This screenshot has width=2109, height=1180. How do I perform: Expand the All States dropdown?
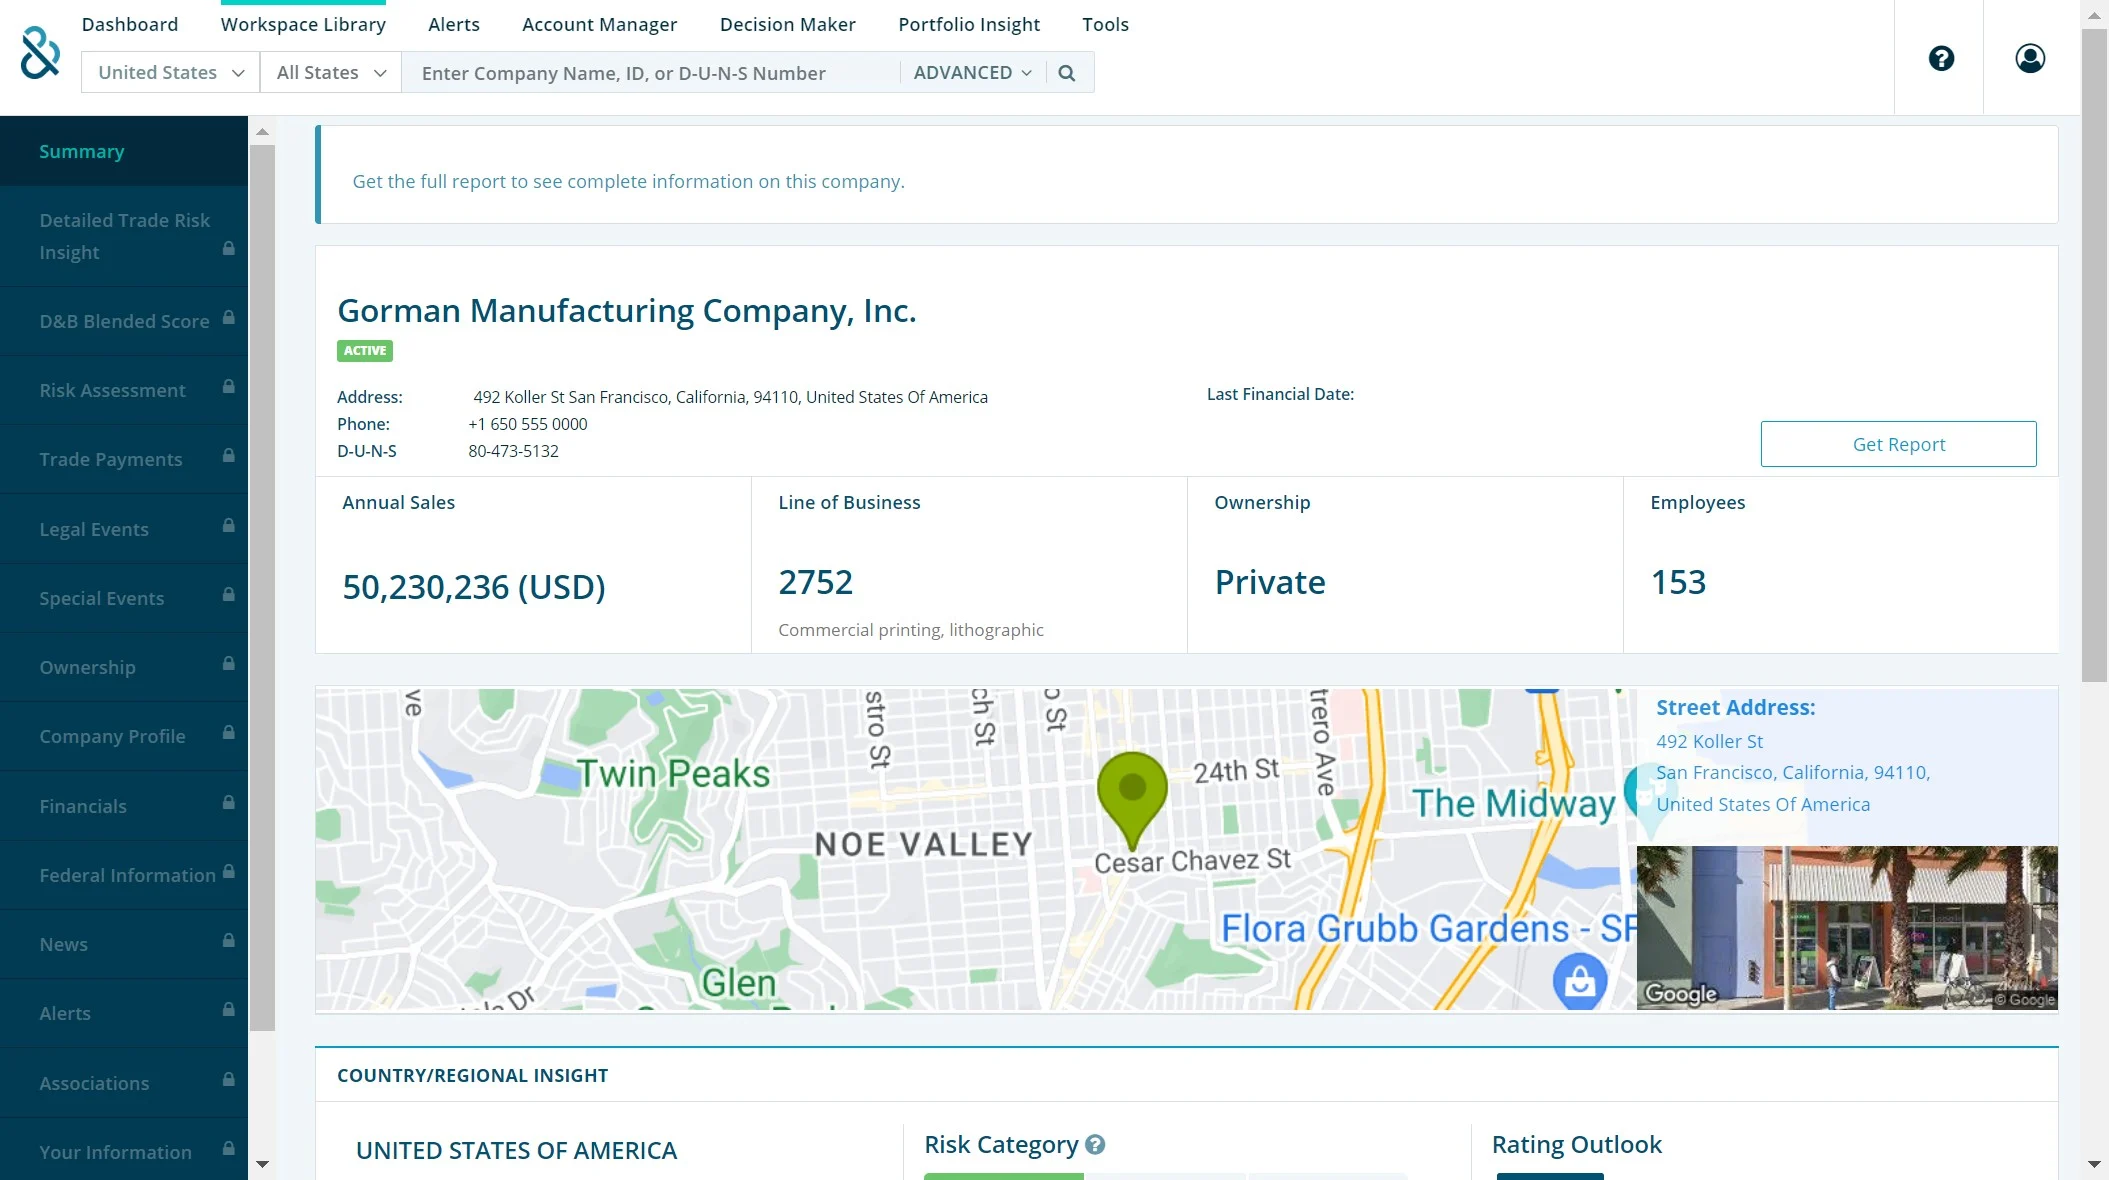[331, 73]
